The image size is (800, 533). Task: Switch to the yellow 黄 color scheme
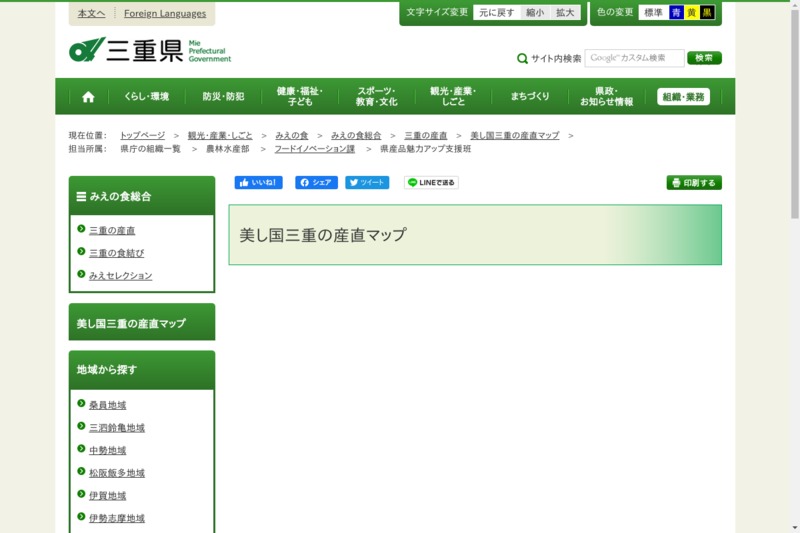[x=691, y=13]
